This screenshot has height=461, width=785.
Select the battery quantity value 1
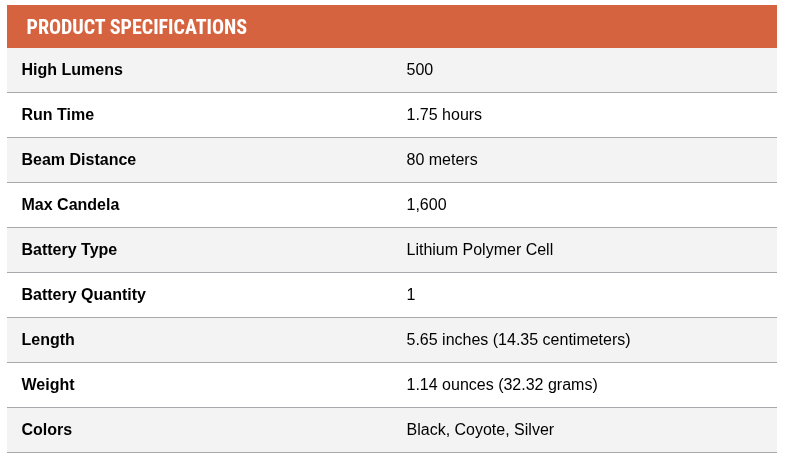point(411,295)
